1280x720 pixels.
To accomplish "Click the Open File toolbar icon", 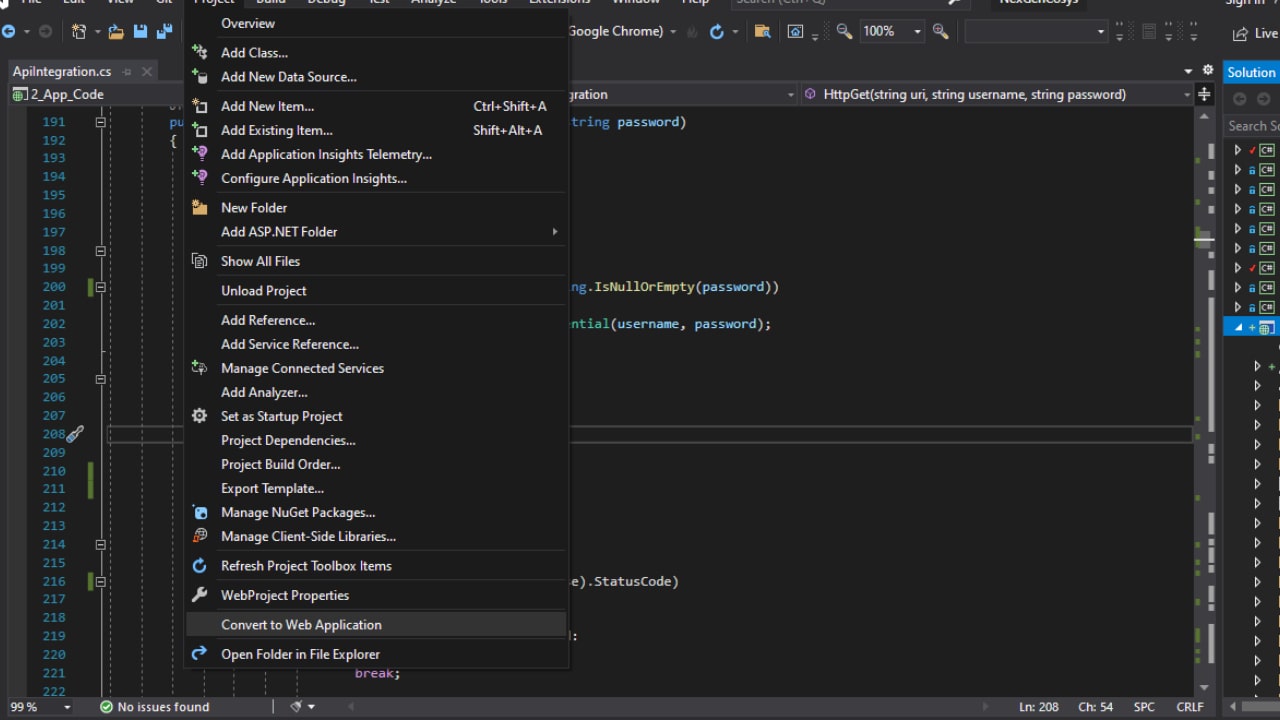I will [115, 31].
